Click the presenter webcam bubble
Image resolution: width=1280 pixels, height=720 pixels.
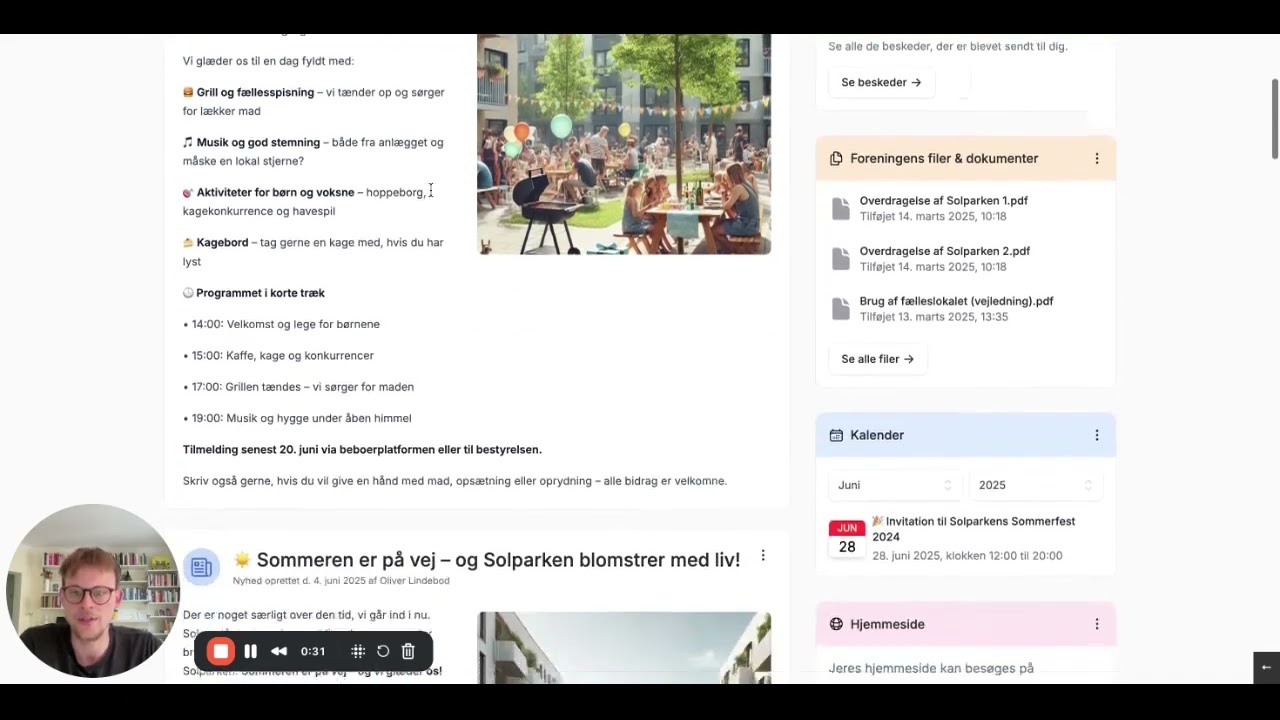[x=92, y=591]
